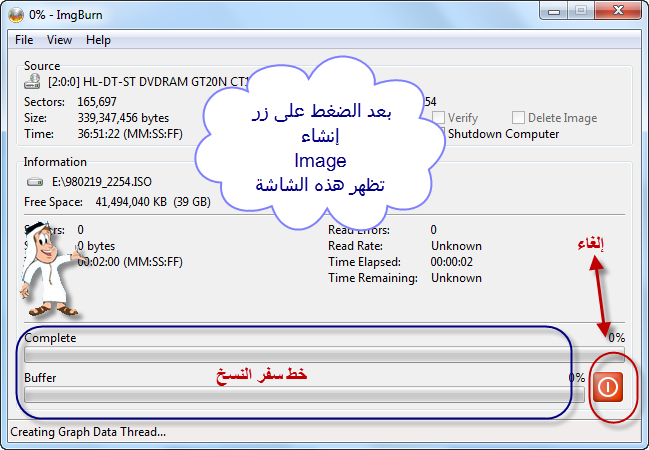Click the Free Space value 41,494,040 KB
The image size is (649, 450).
[x=153, y=202]
